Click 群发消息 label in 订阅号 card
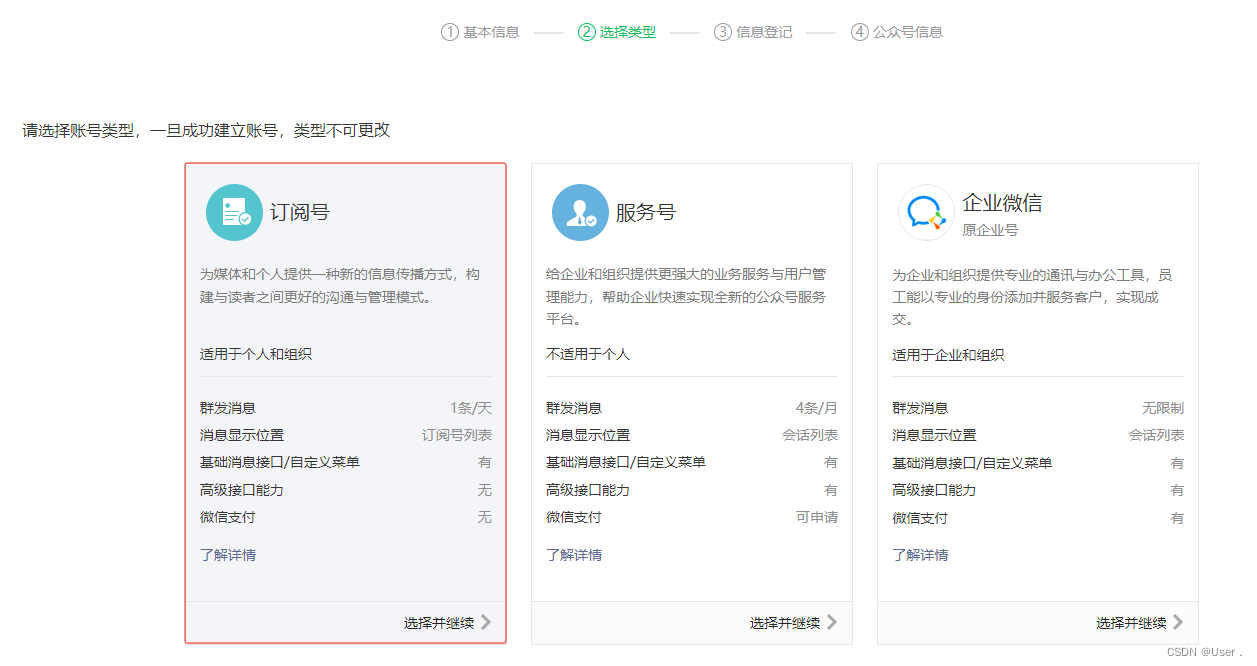This screenshot has width=1257, height=666. (228, 408)
